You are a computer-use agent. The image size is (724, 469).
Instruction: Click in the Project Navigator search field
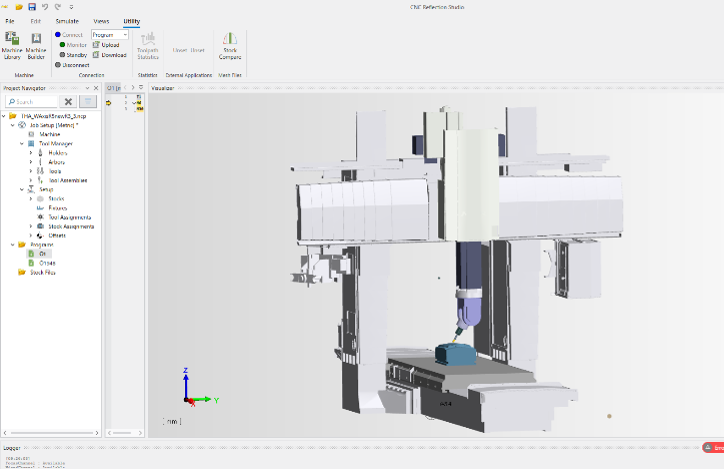coord(31,102)
